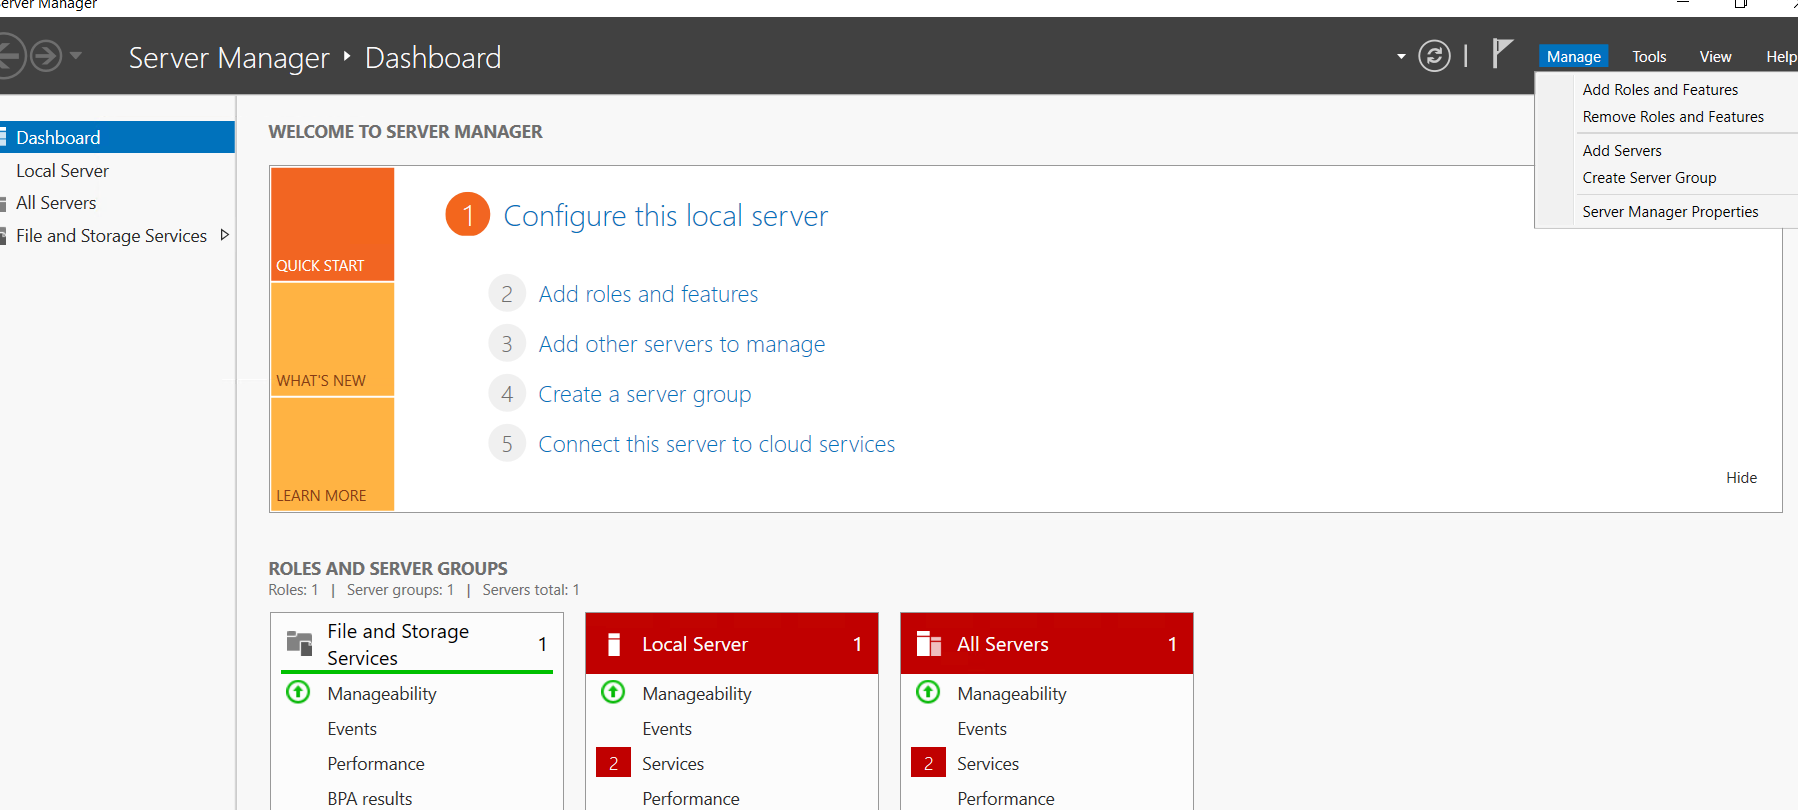The height and width of the screenshot is (810, 1798).
Task: Open Events under All Servers tile
Action: [982, 729]
